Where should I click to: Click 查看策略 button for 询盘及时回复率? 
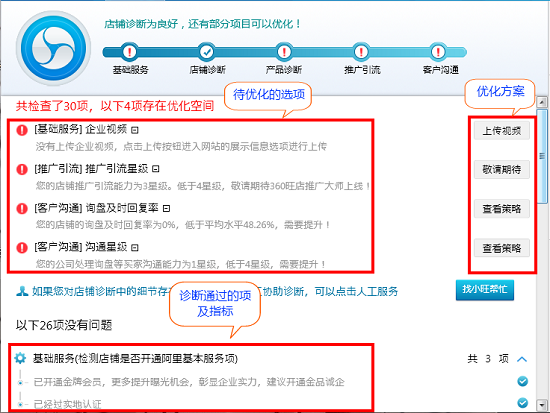[x=502, y=209]
